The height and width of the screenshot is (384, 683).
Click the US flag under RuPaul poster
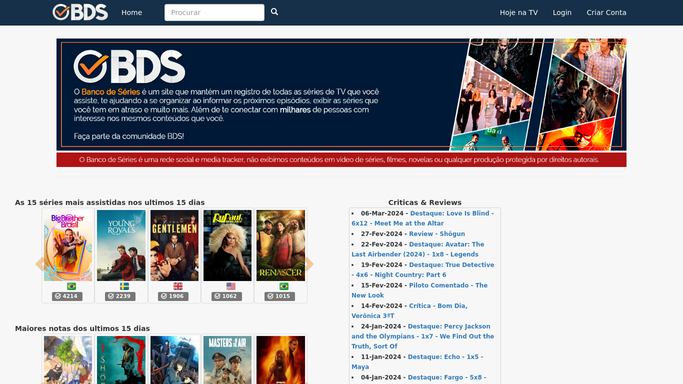pyautogui.click(x=231, y=286)
